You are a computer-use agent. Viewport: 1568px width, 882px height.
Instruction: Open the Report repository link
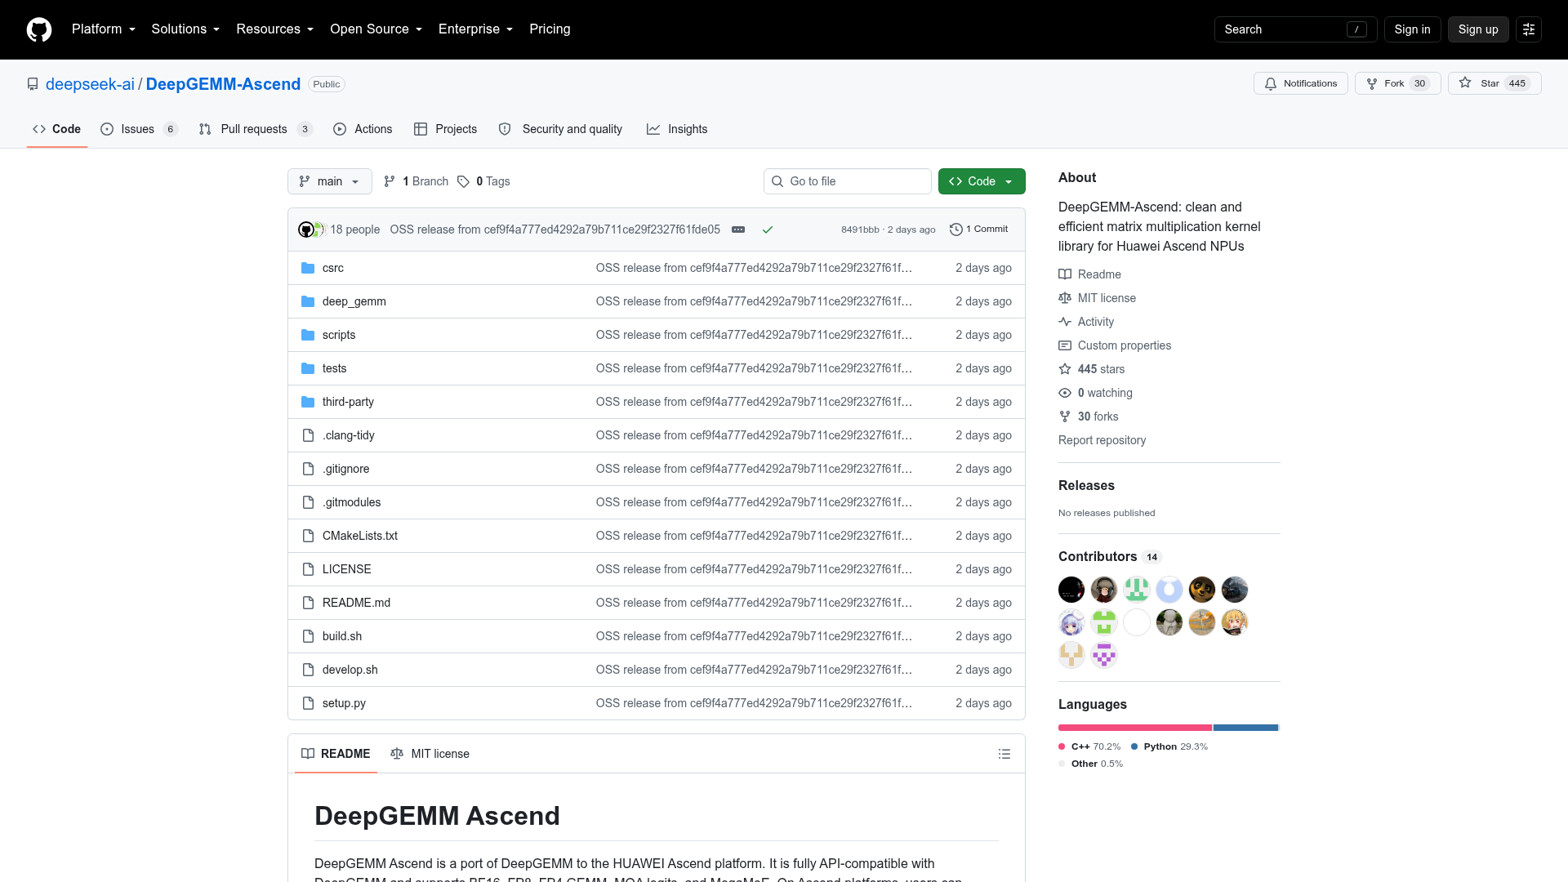pos(1102,440)
